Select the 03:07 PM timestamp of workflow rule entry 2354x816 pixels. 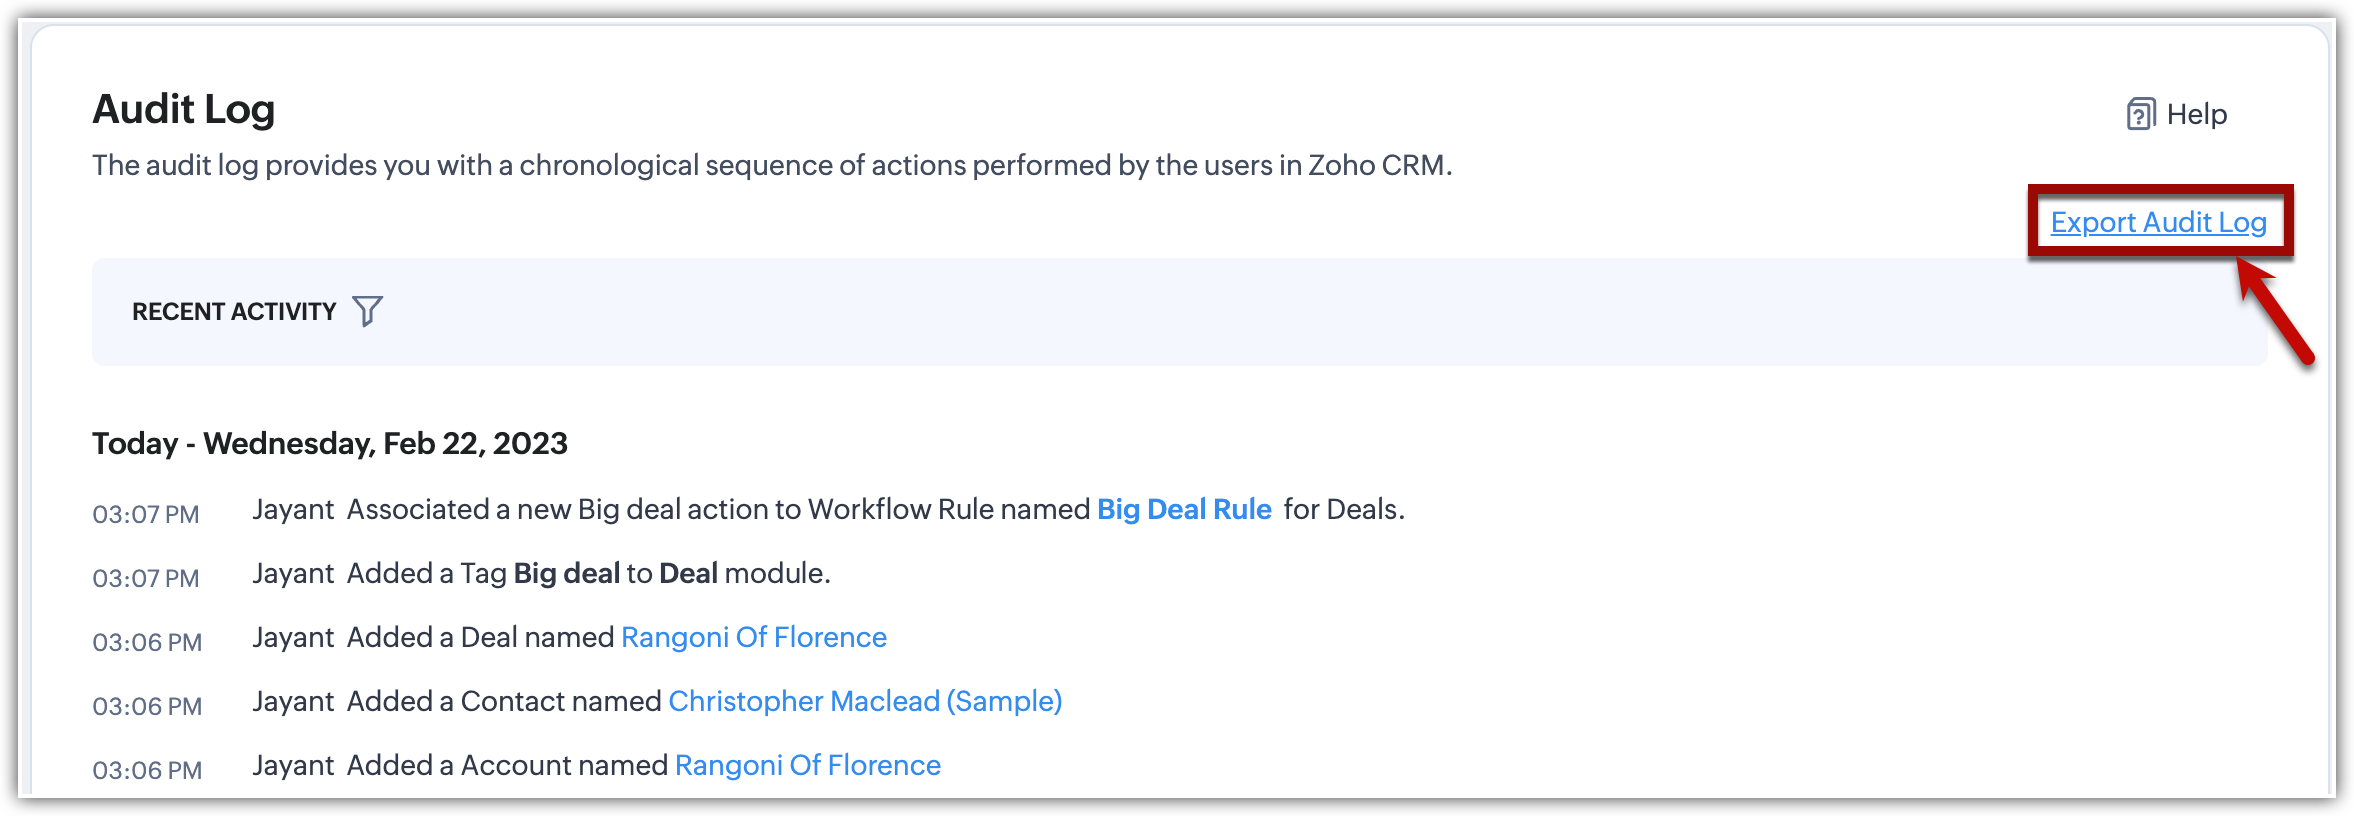coord(146,515)
